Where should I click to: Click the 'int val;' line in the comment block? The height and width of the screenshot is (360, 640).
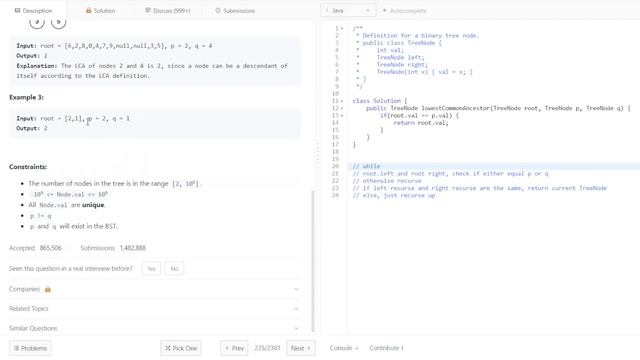point(390,50)
